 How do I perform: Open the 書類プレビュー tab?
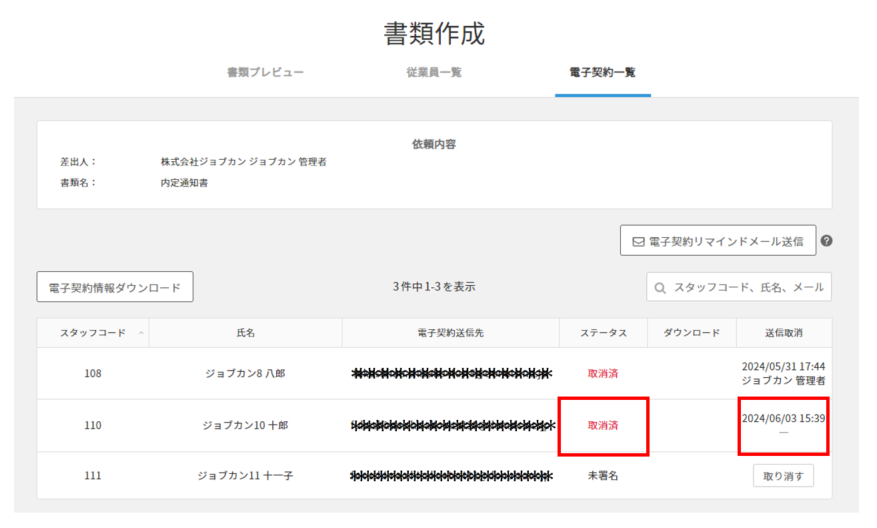(x=265, y=73)
